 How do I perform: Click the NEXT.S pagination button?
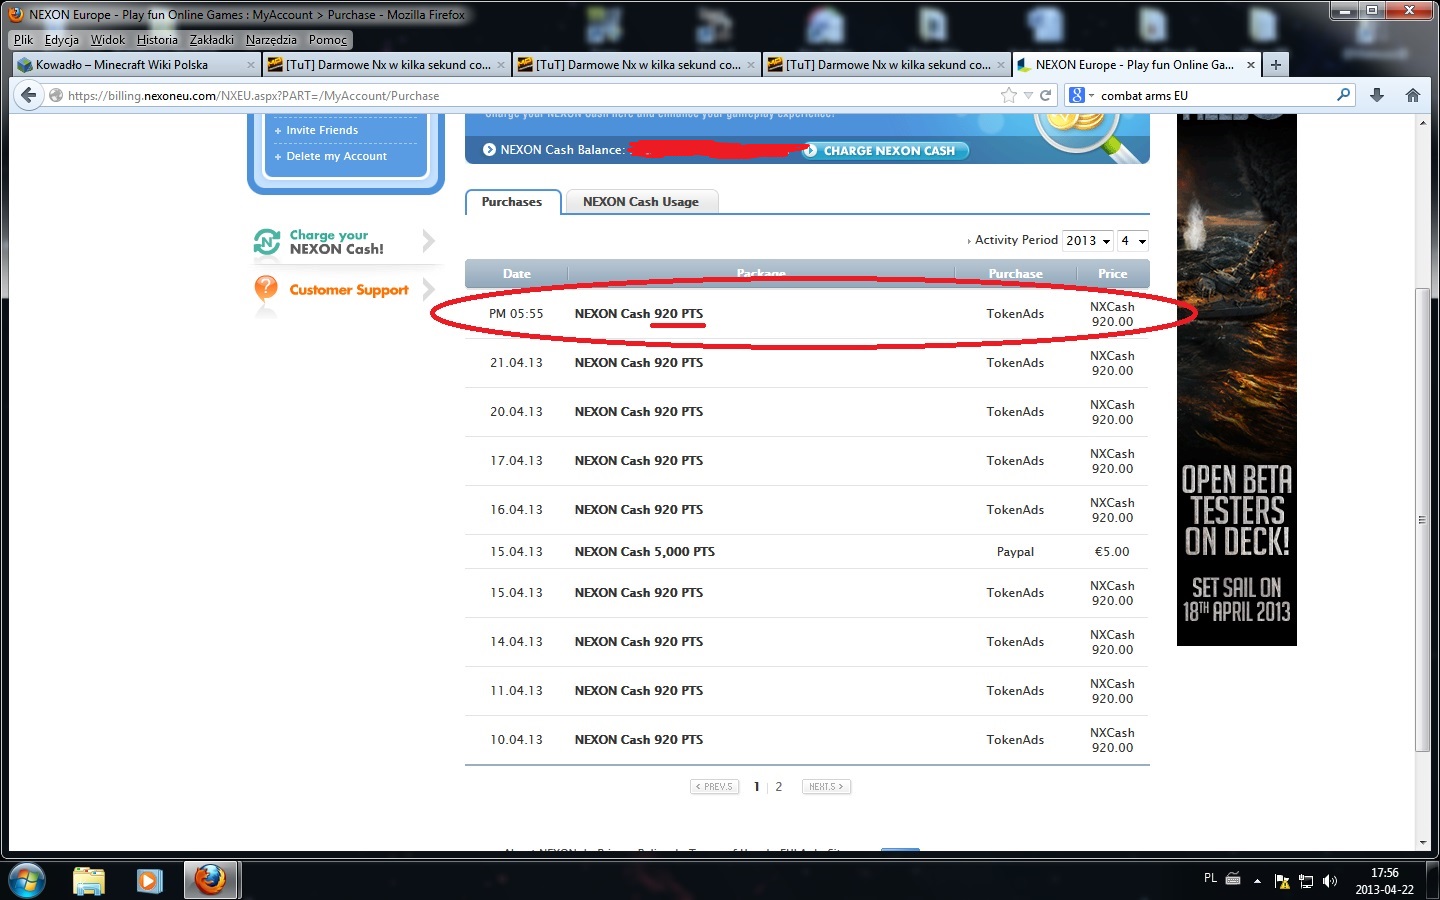[x=826, y=787]
